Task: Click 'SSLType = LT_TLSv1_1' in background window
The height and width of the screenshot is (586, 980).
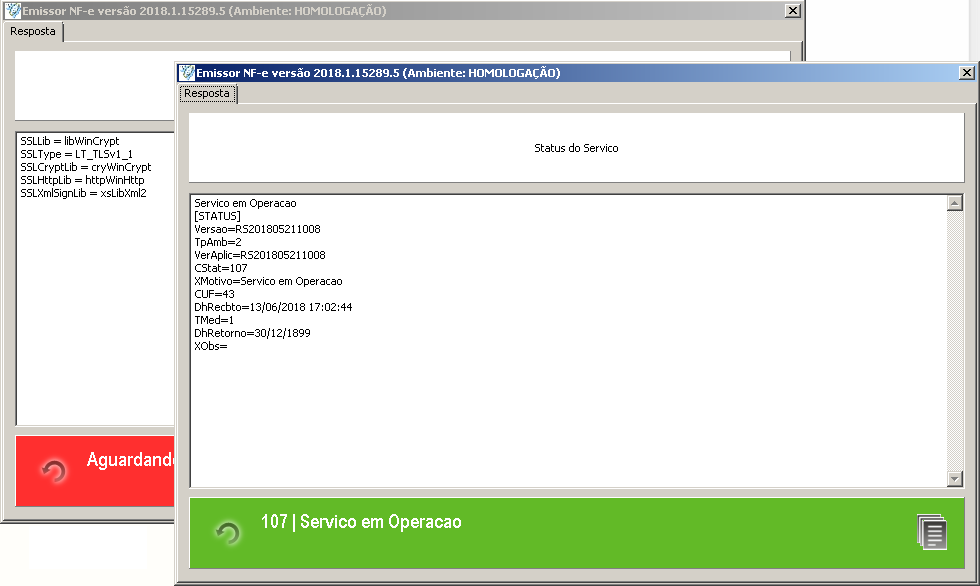Action: pos(76,154)
